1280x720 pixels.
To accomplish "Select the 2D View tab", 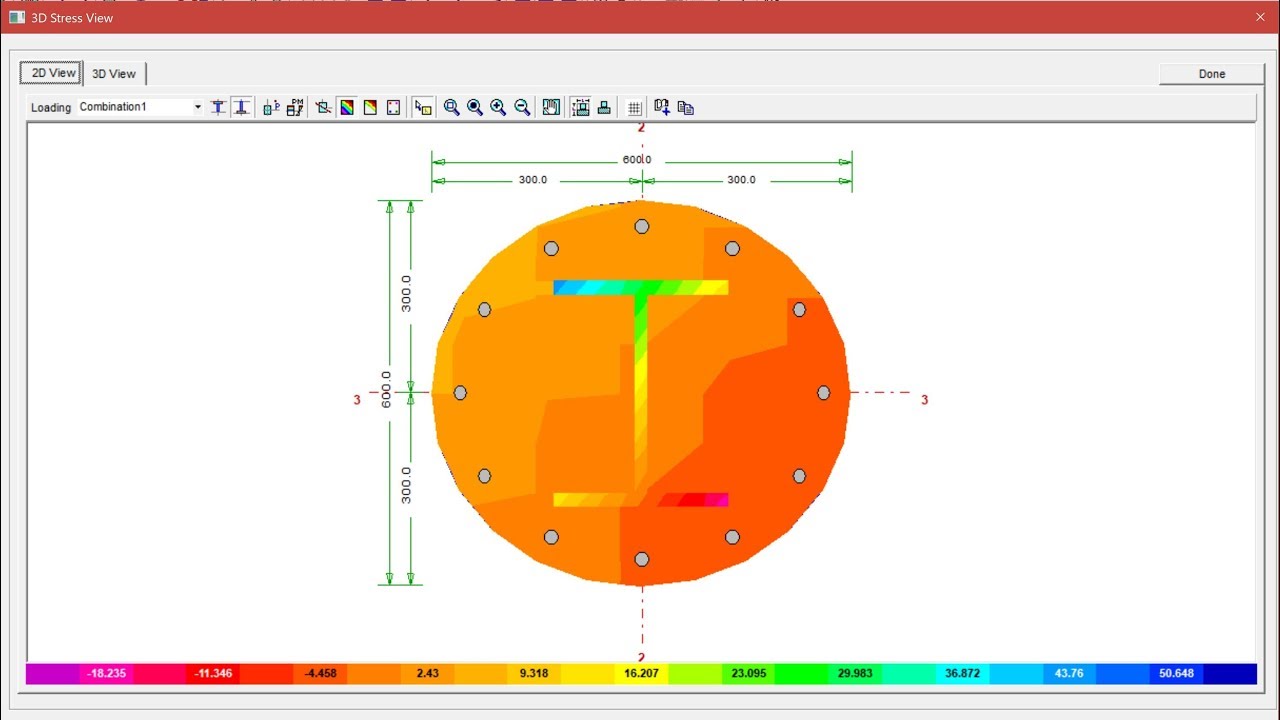I will 50,72.
